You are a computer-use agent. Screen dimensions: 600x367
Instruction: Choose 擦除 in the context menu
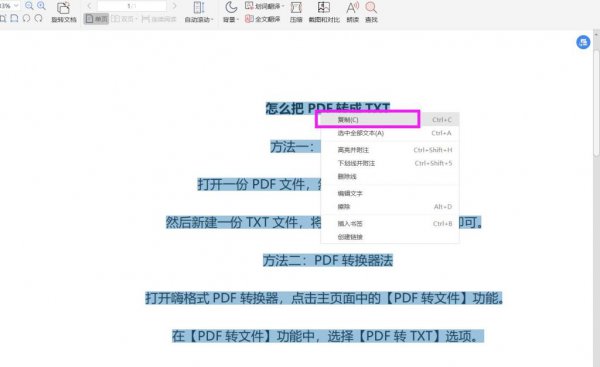click(390, 207)
